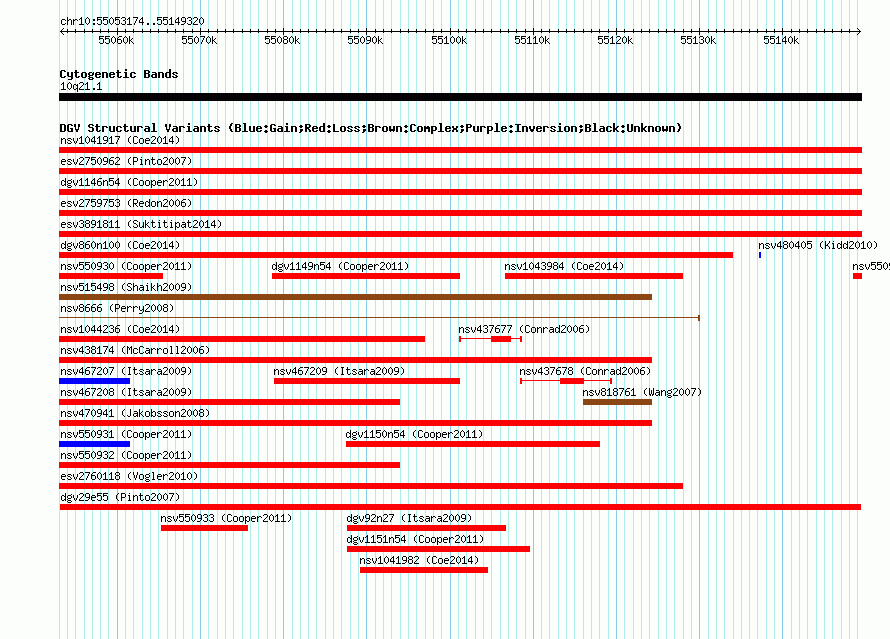Click the esv2760118 (Vogler2010) label
The image size is (890, 639).
point(129,476)
